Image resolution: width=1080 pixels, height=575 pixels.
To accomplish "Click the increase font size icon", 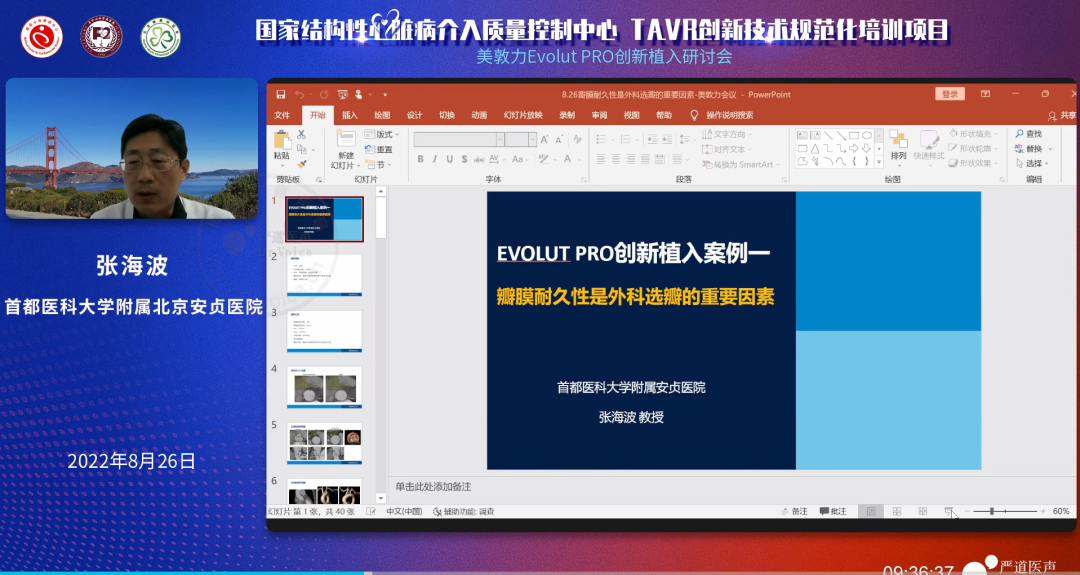I will pyautogui.click(x=545, y=139).
